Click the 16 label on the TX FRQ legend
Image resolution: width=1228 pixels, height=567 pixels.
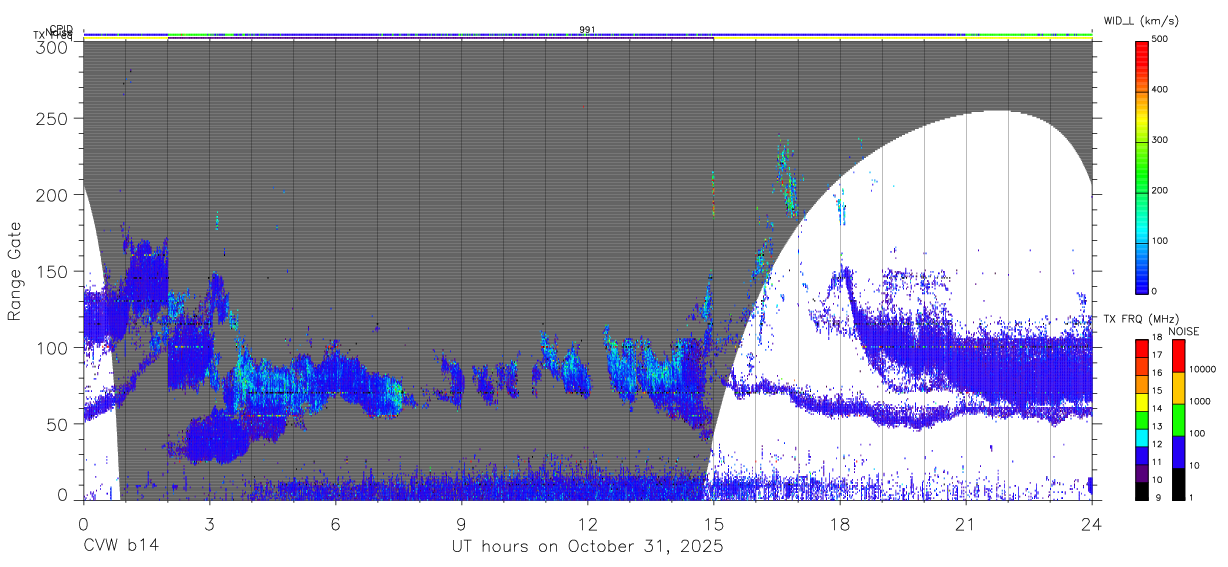click(x=1158, y=373)
